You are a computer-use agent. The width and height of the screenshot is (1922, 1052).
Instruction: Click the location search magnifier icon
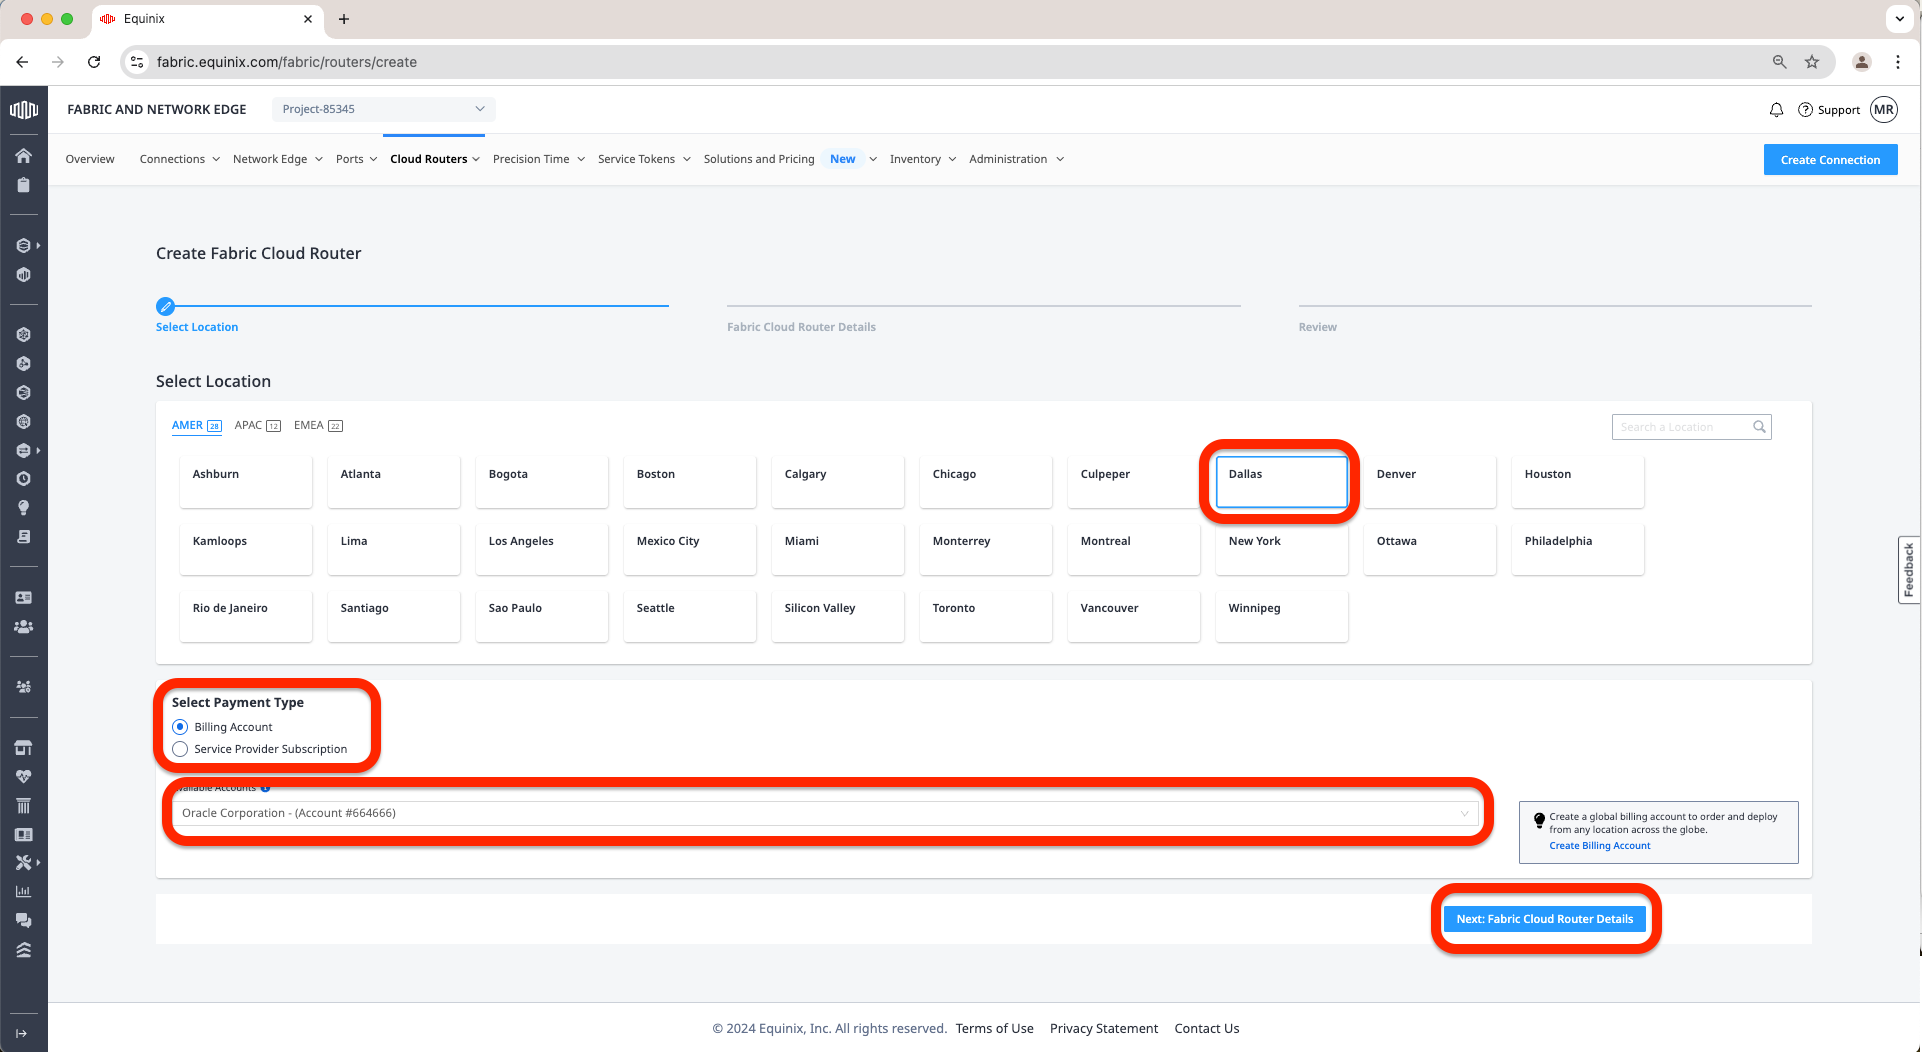tap(1759, 427)
